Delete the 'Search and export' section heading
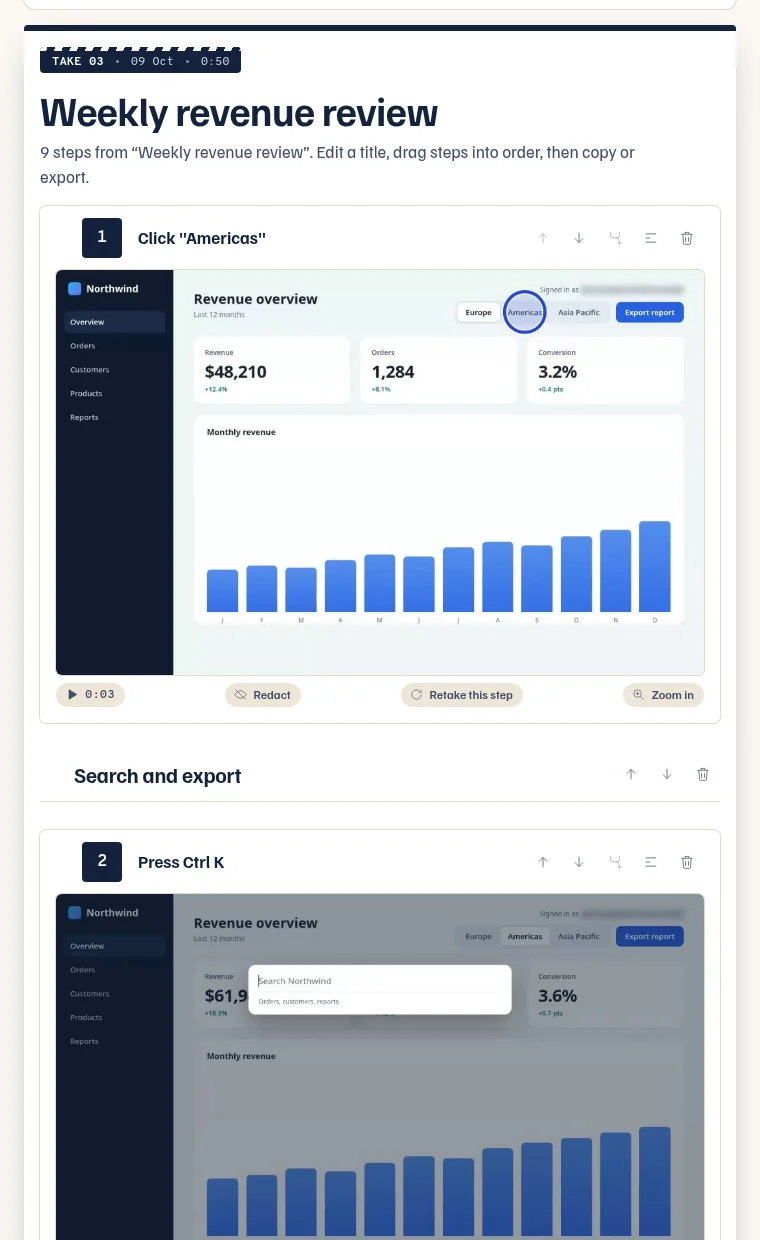Image resolution: width=760 pixels, height=1240 pixels. (x=703, y=774)
